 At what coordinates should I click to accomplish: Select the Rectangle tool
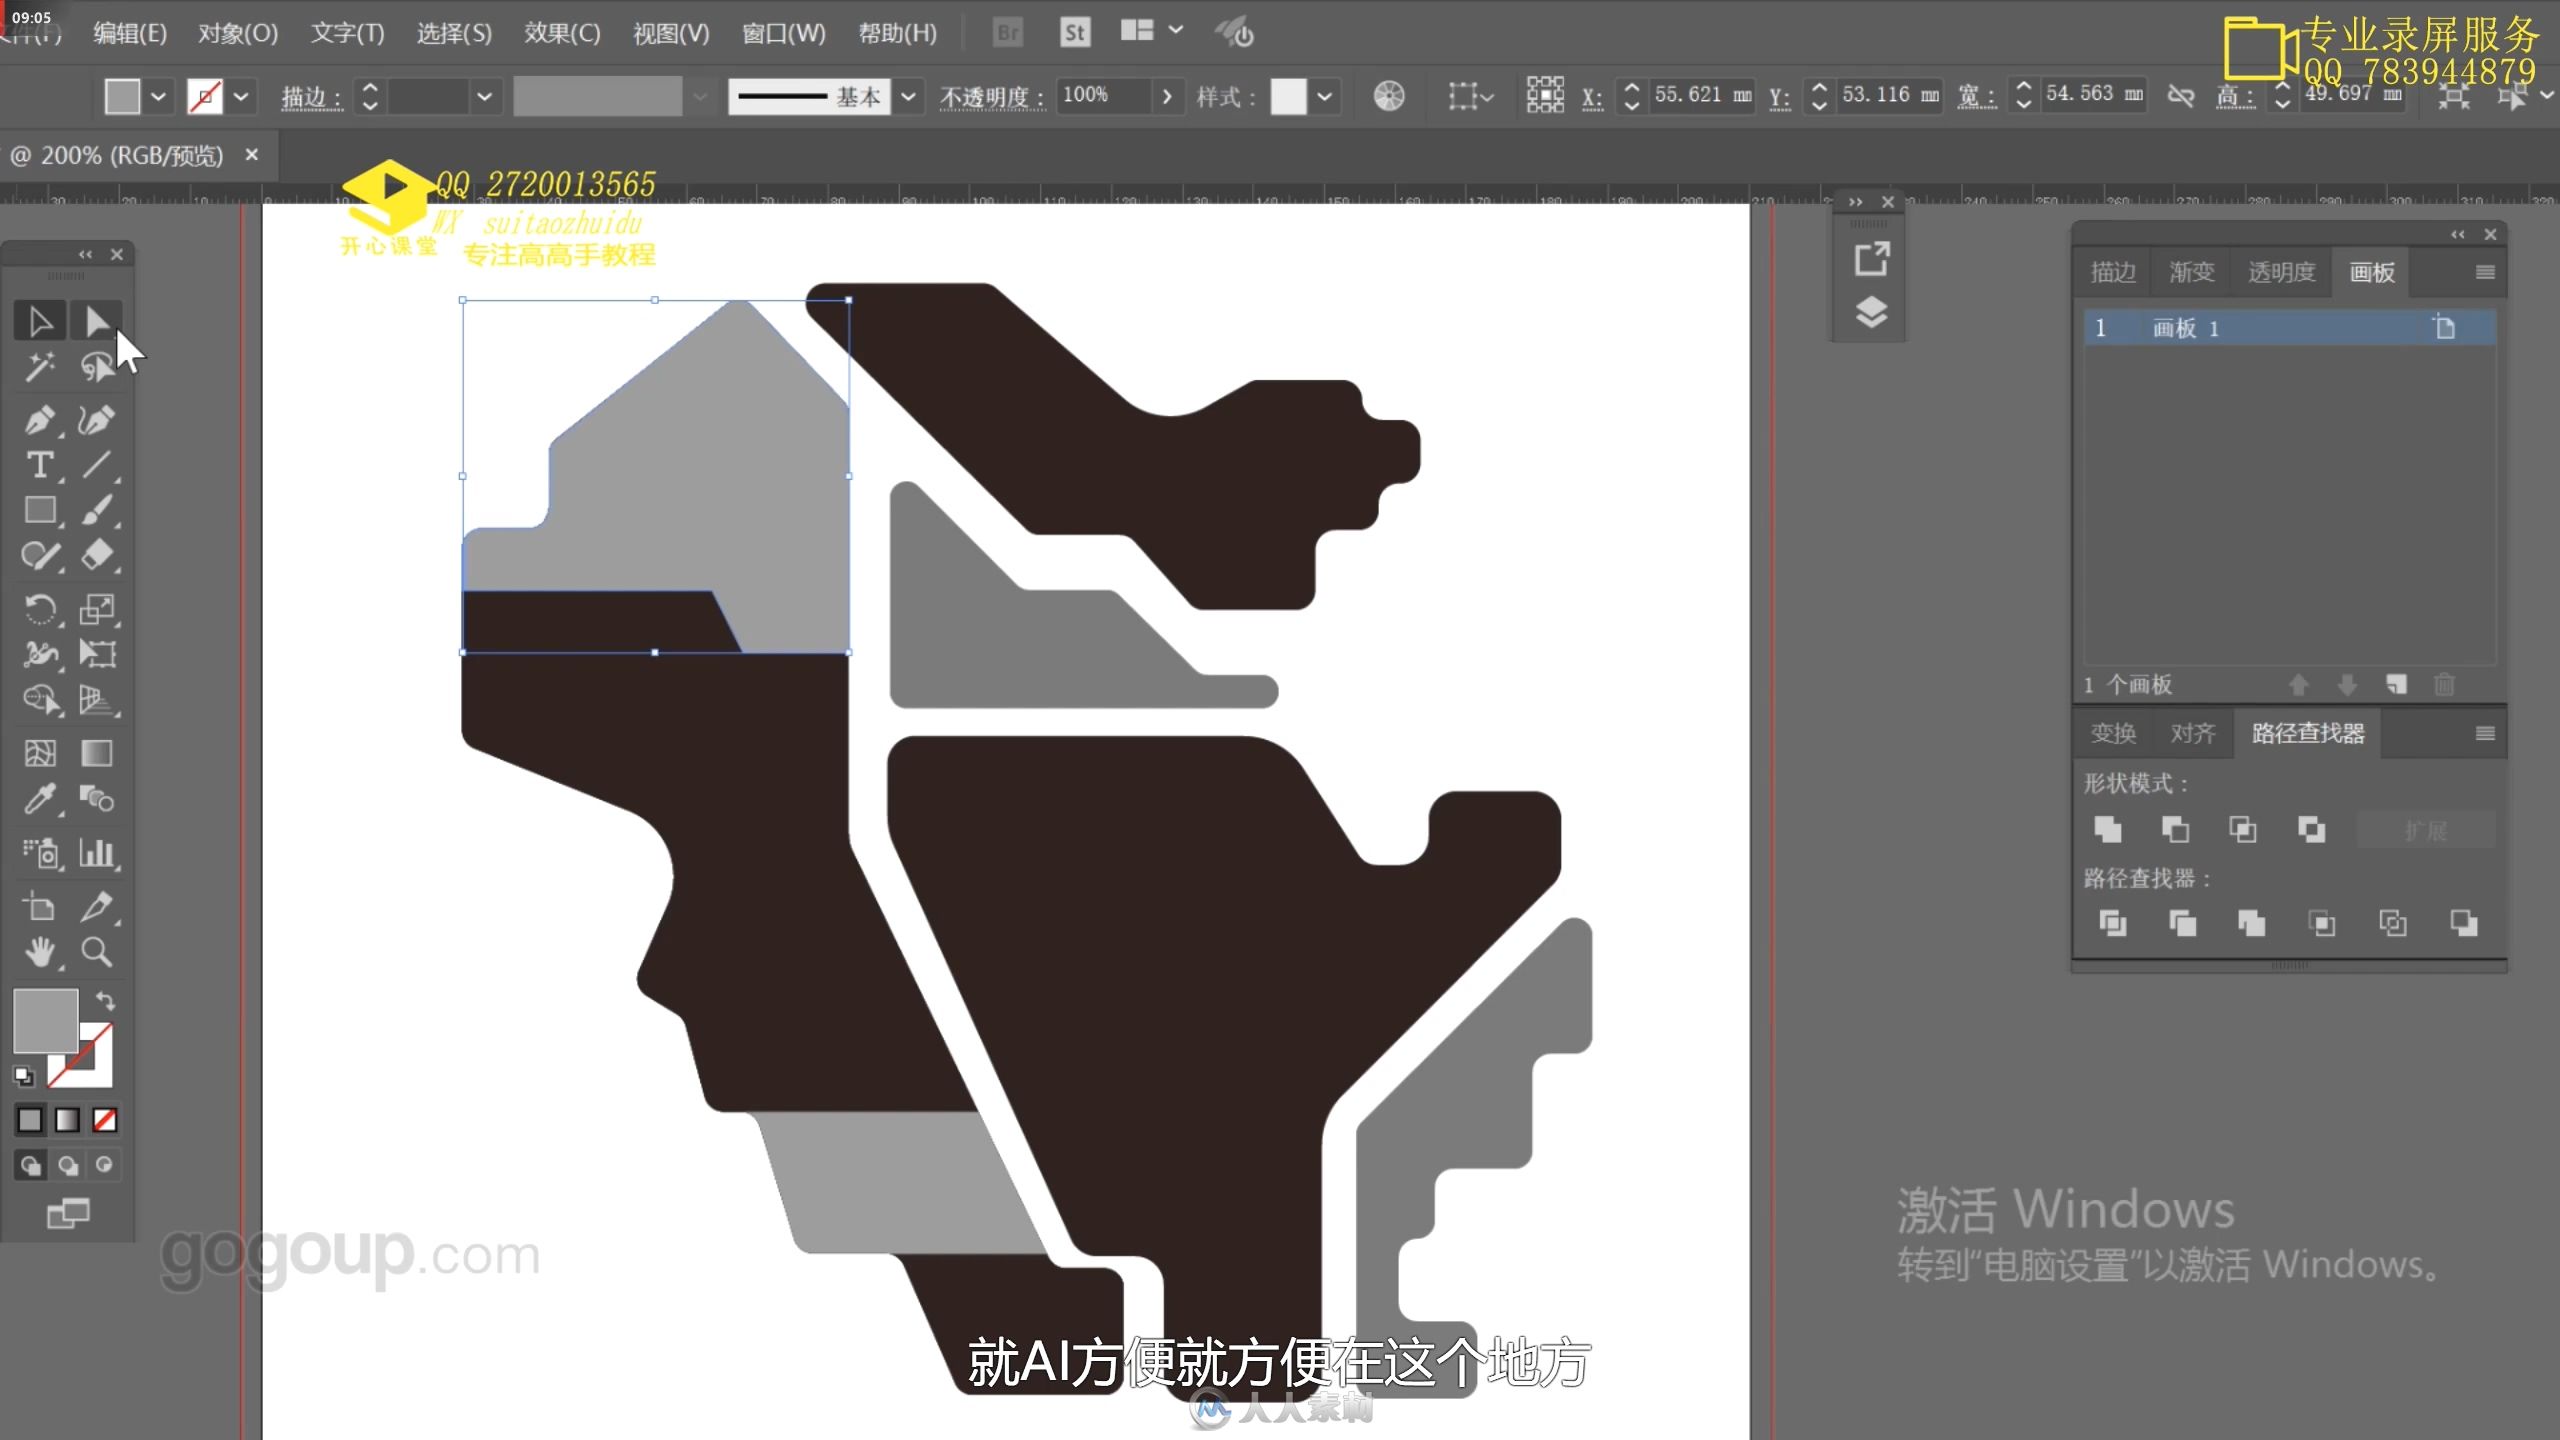(40, 510)
